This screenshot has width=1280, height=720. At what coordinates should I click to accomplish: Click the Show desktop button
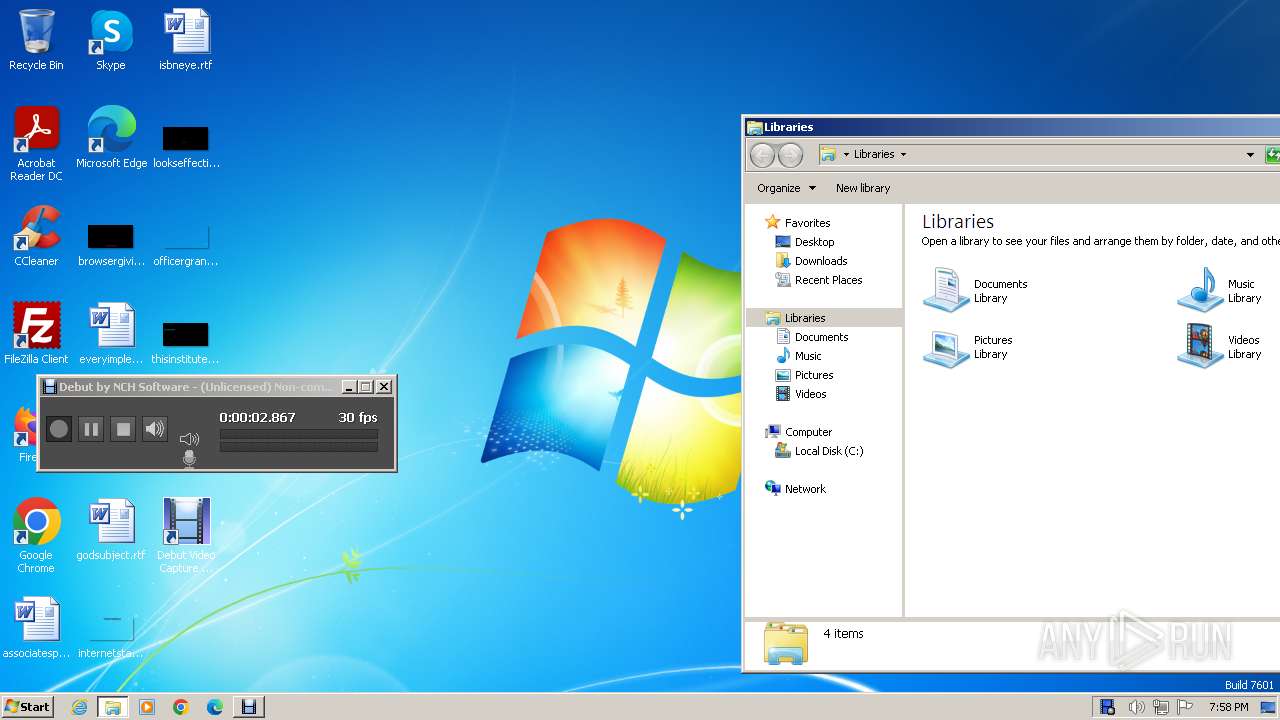pyautogui.click(x=1270, y=707)
